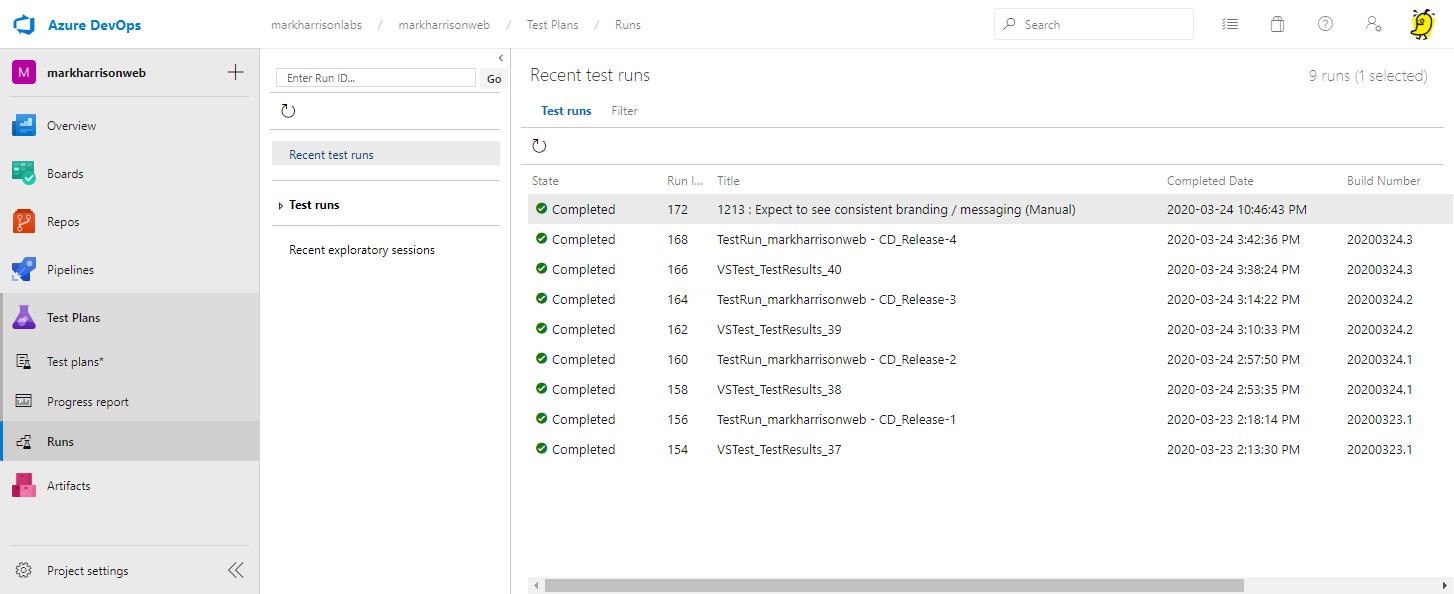Focus the Enter Run ID input field
Viewport: 1454px width, 594px height.
[376, 78]
